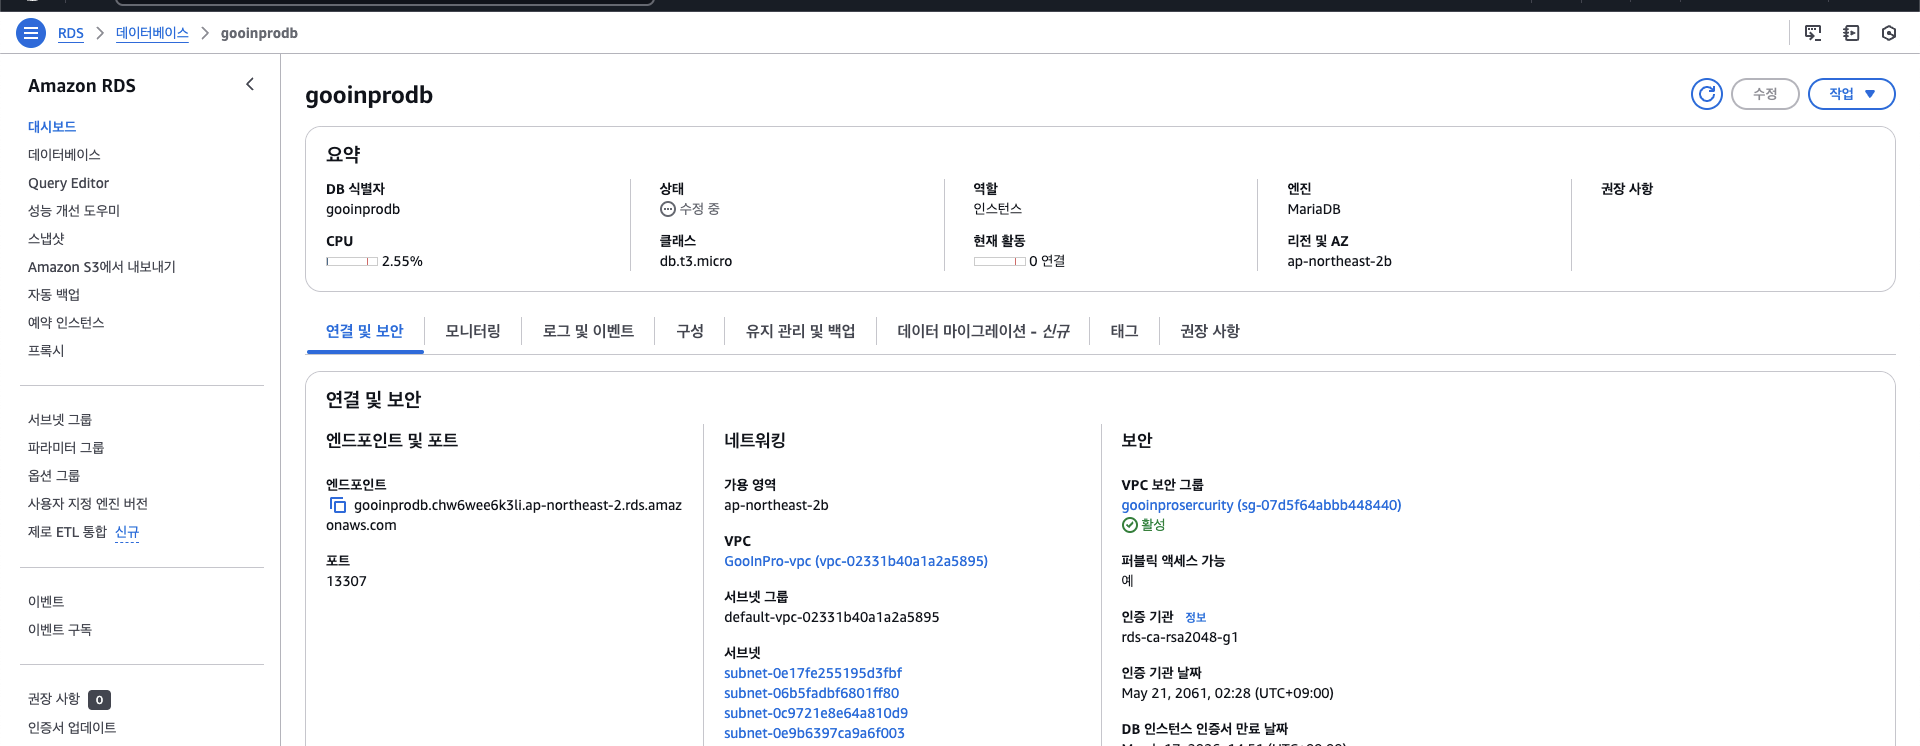1920x746 pixels.
Task: Click the refresh icon button
Action: pyautogui.click(x=1707, y=94)
